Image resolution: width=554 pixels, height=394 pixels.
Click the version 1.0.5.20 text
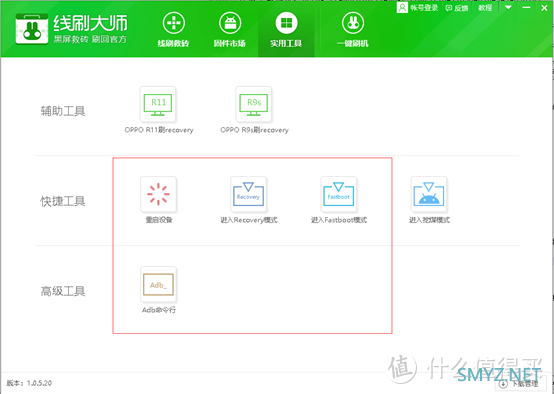(x=29, y=383)
